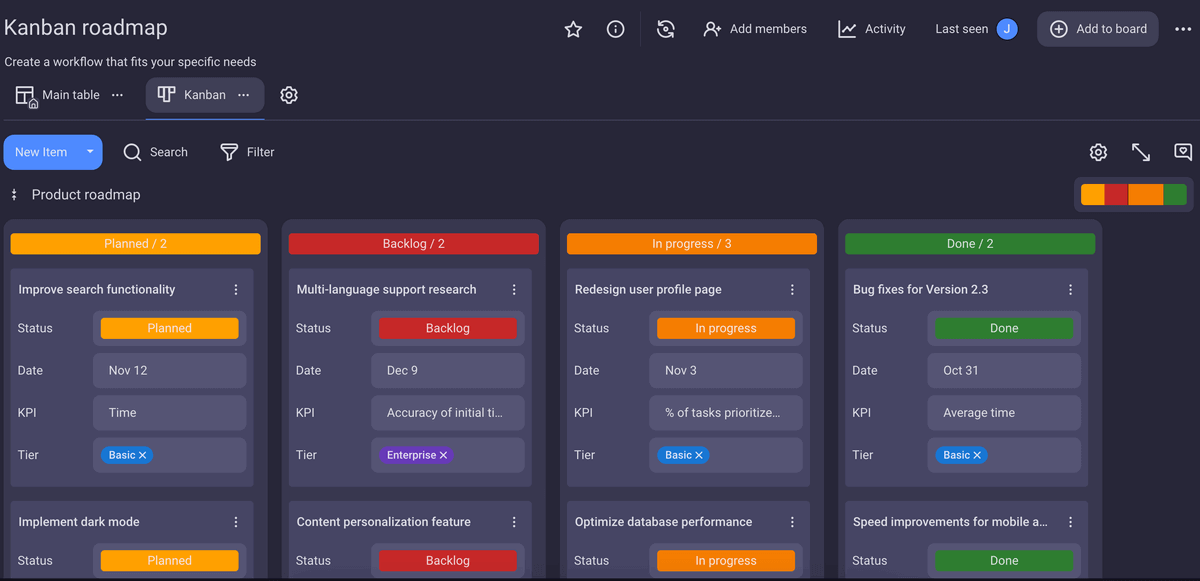
Task: Expand the New Item dropdown arrow
Action: coord(90,152)
